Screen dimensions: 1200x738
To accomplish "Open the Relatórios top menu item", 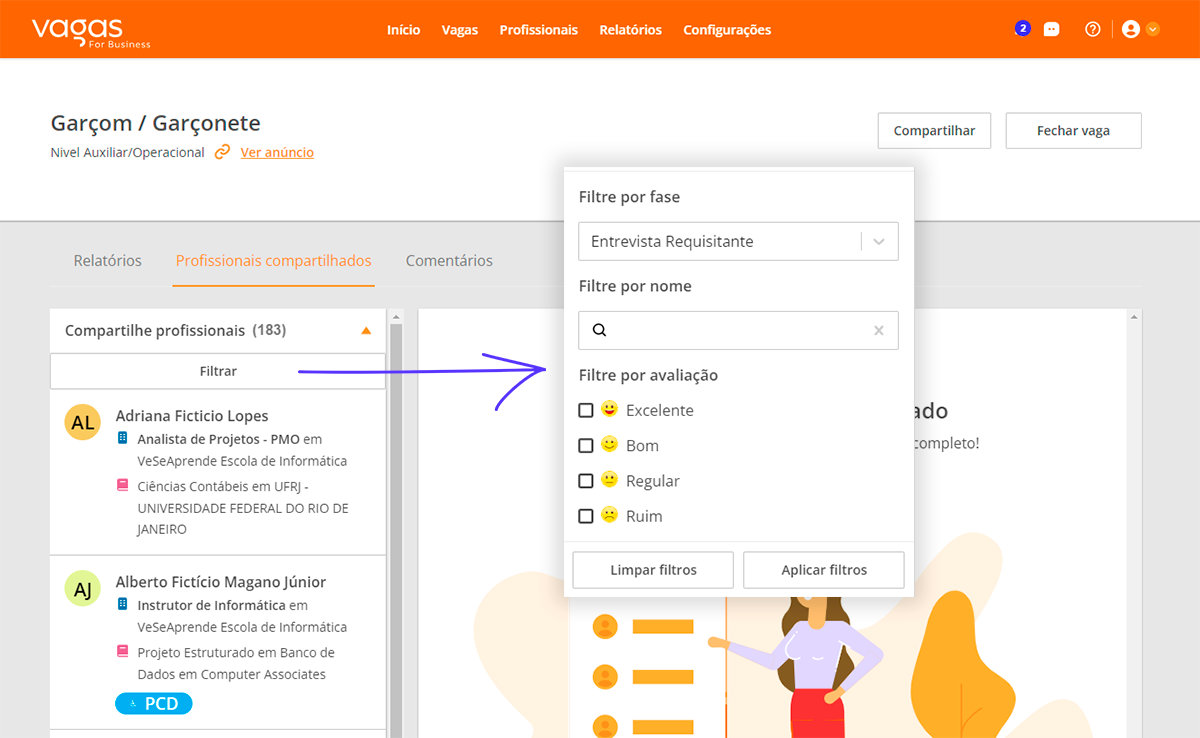I will click(631, 30).
